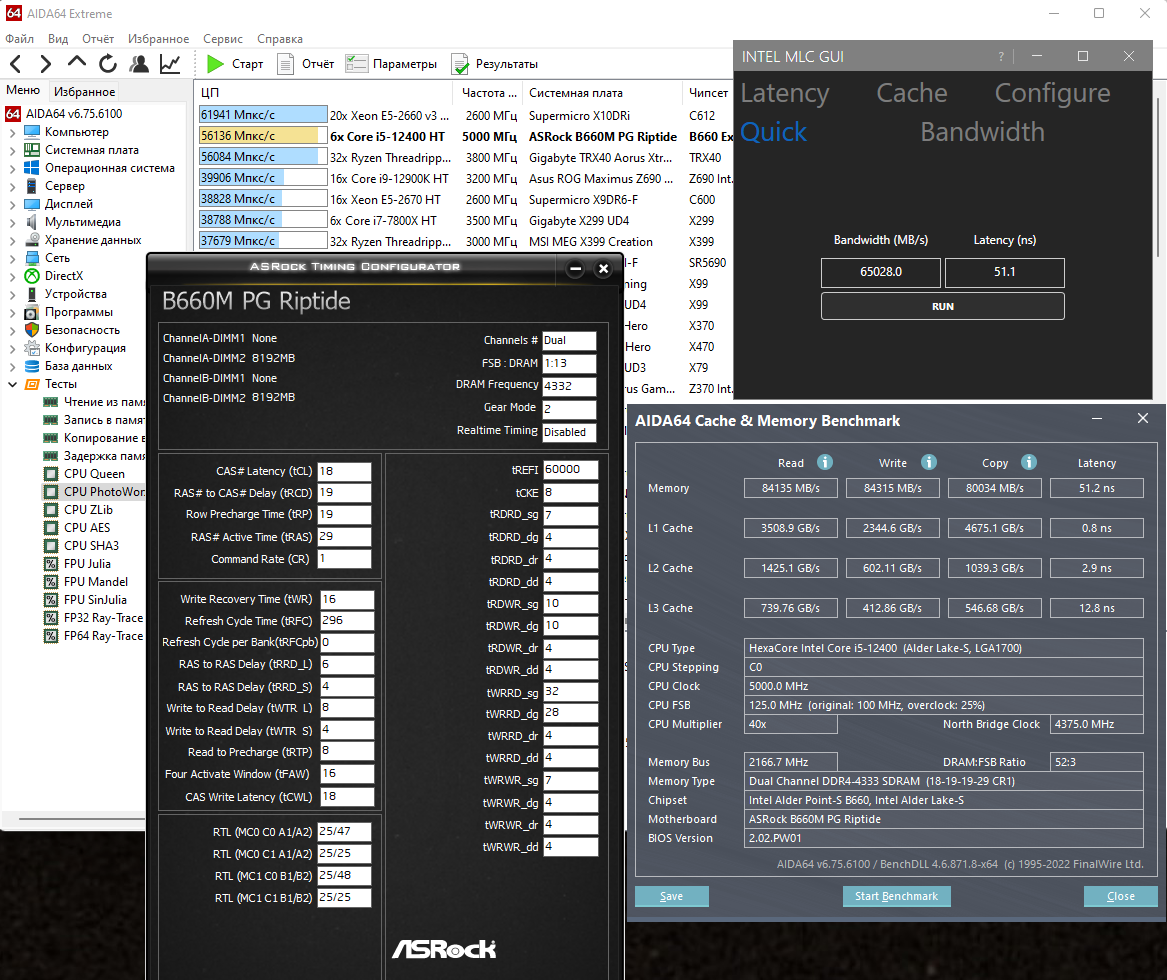Viewport: 1167px width, 980px height.
Task: Click Save in the benchmark window
Action: point(671,896)
